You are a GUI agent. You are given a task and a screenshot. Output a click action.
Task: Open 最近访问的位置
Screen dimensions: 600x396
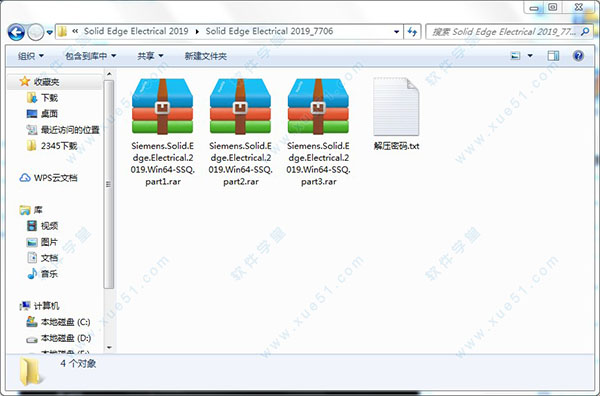point(70,130)
